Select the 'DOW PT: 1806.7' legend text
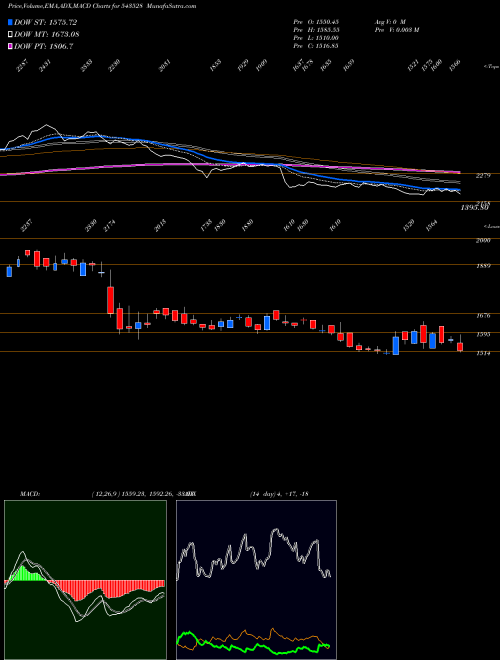The width and height of the screenshot is (500, 660). pos(44,46)
